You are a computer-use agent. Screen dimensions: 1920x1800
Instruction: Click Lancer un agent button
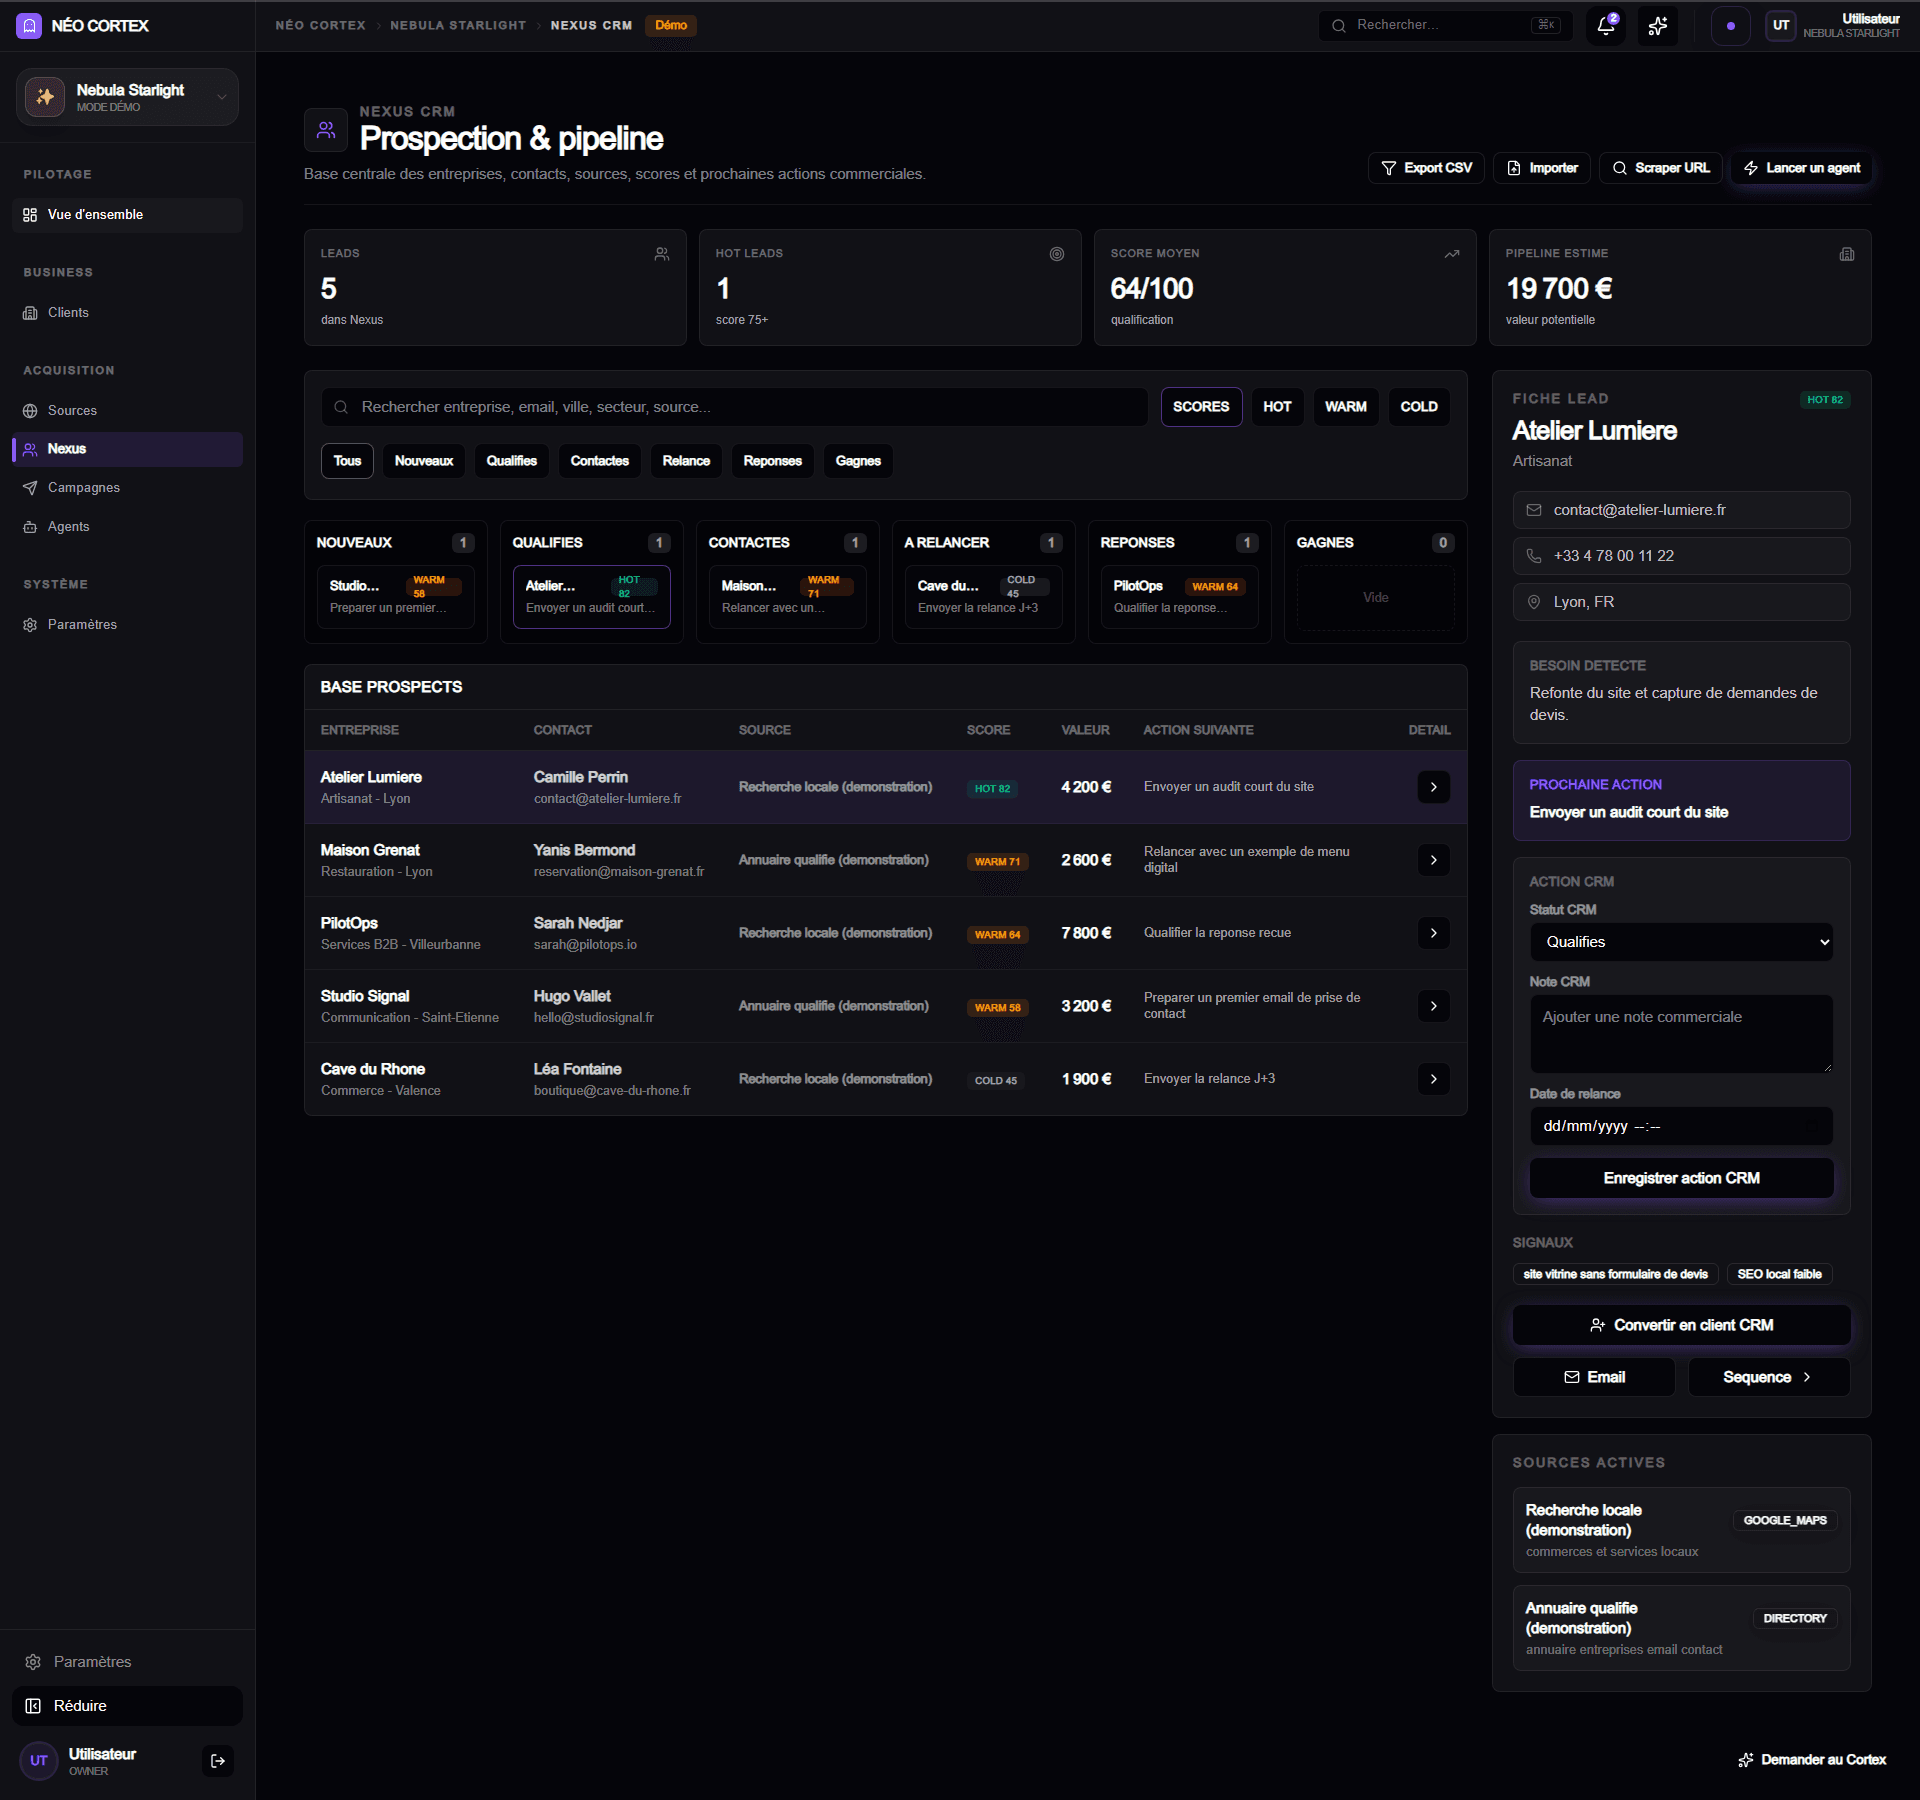point(1802,168)
